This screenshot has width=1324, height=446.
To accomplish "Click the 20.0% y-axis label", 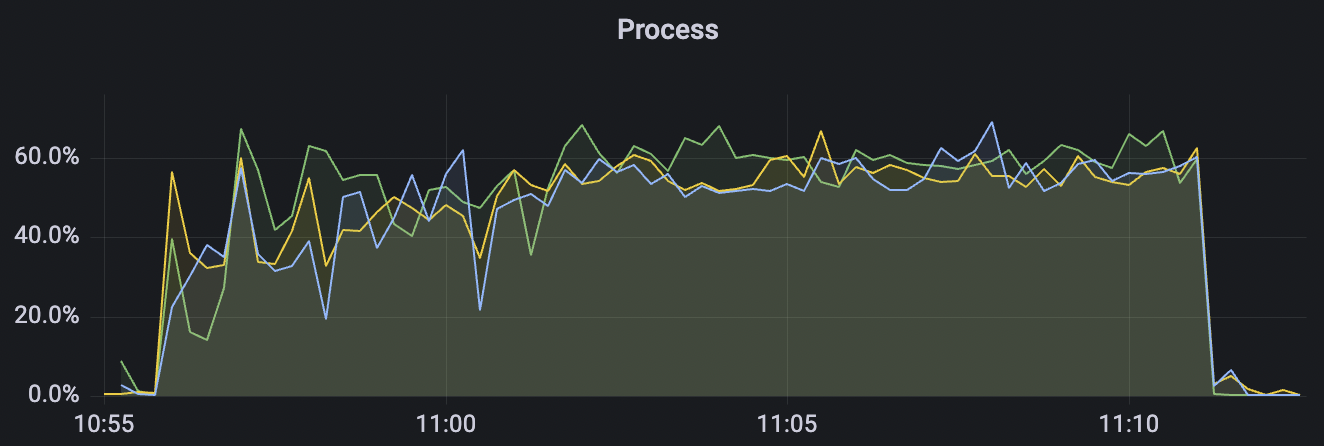I will (x=48, y=316).
